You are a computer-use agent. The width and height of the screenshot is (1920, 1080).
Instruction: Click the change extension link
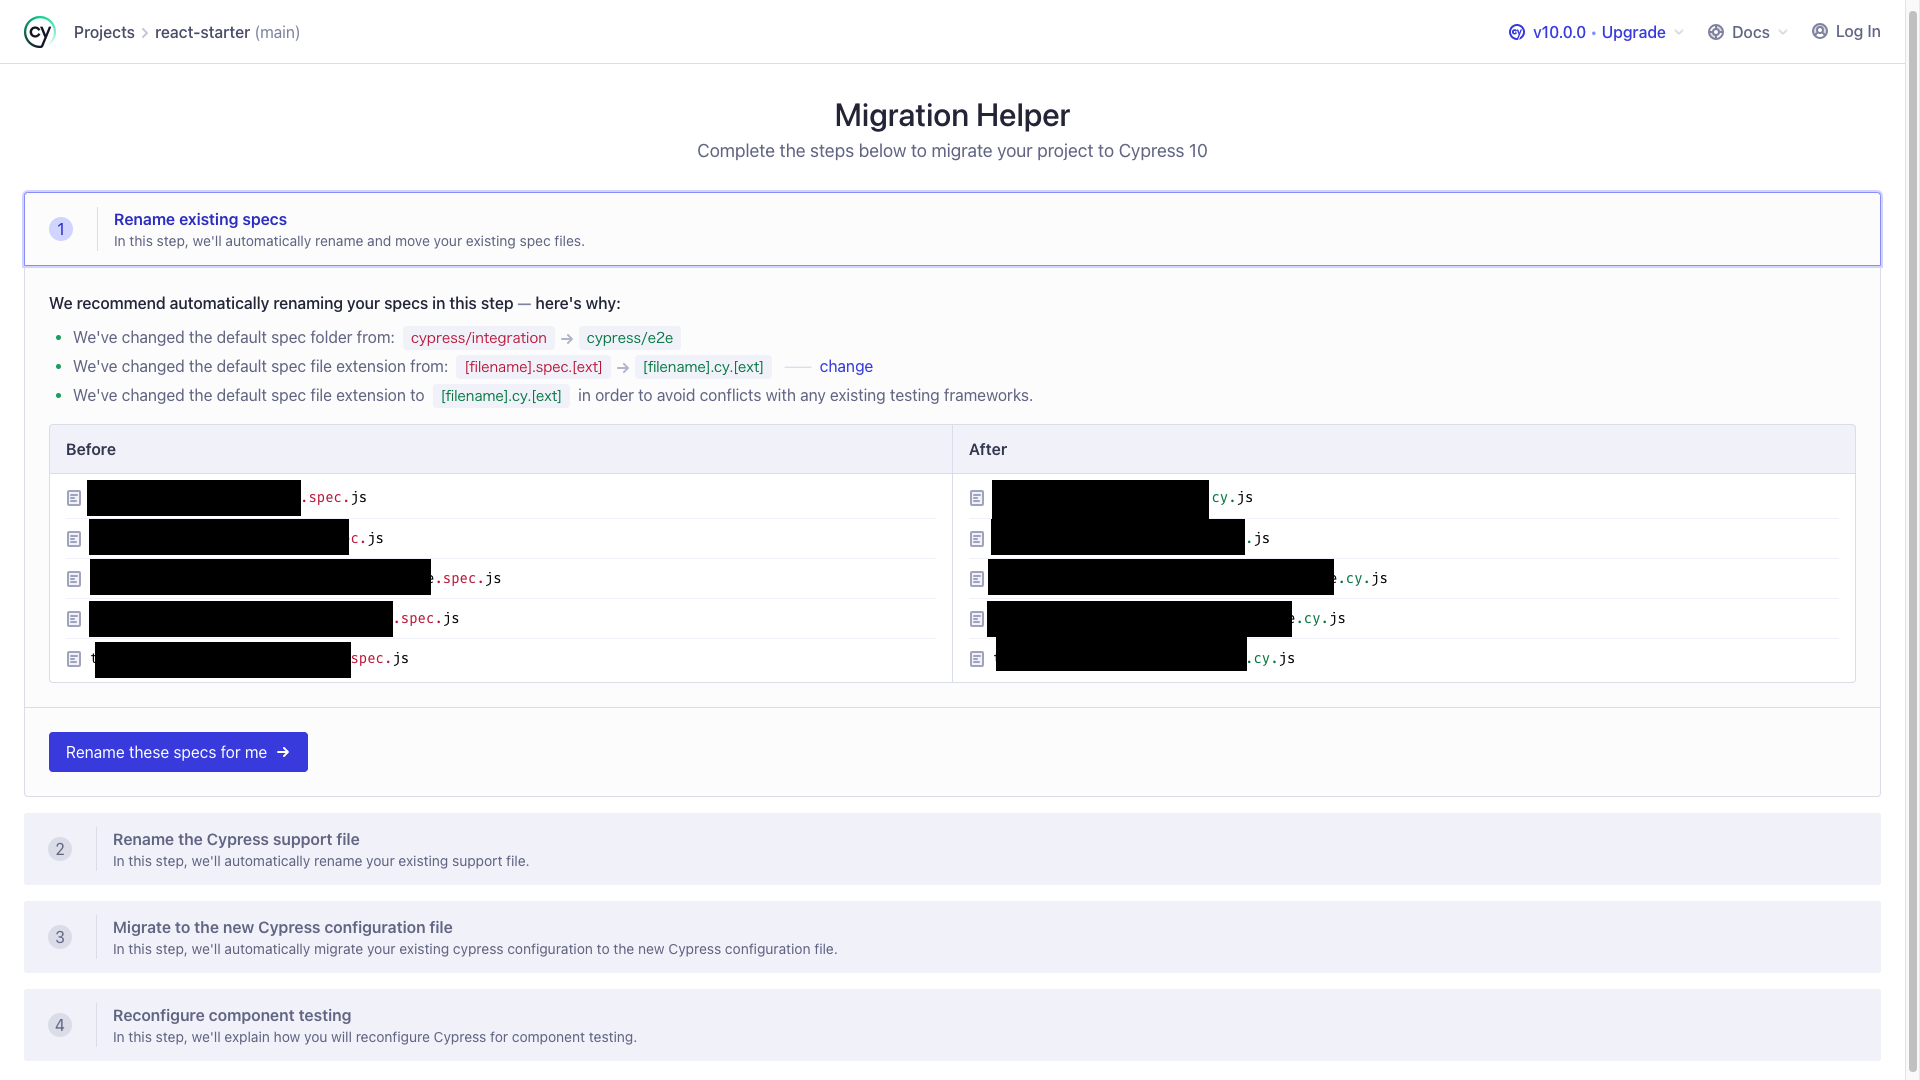[x=846, y=366]
